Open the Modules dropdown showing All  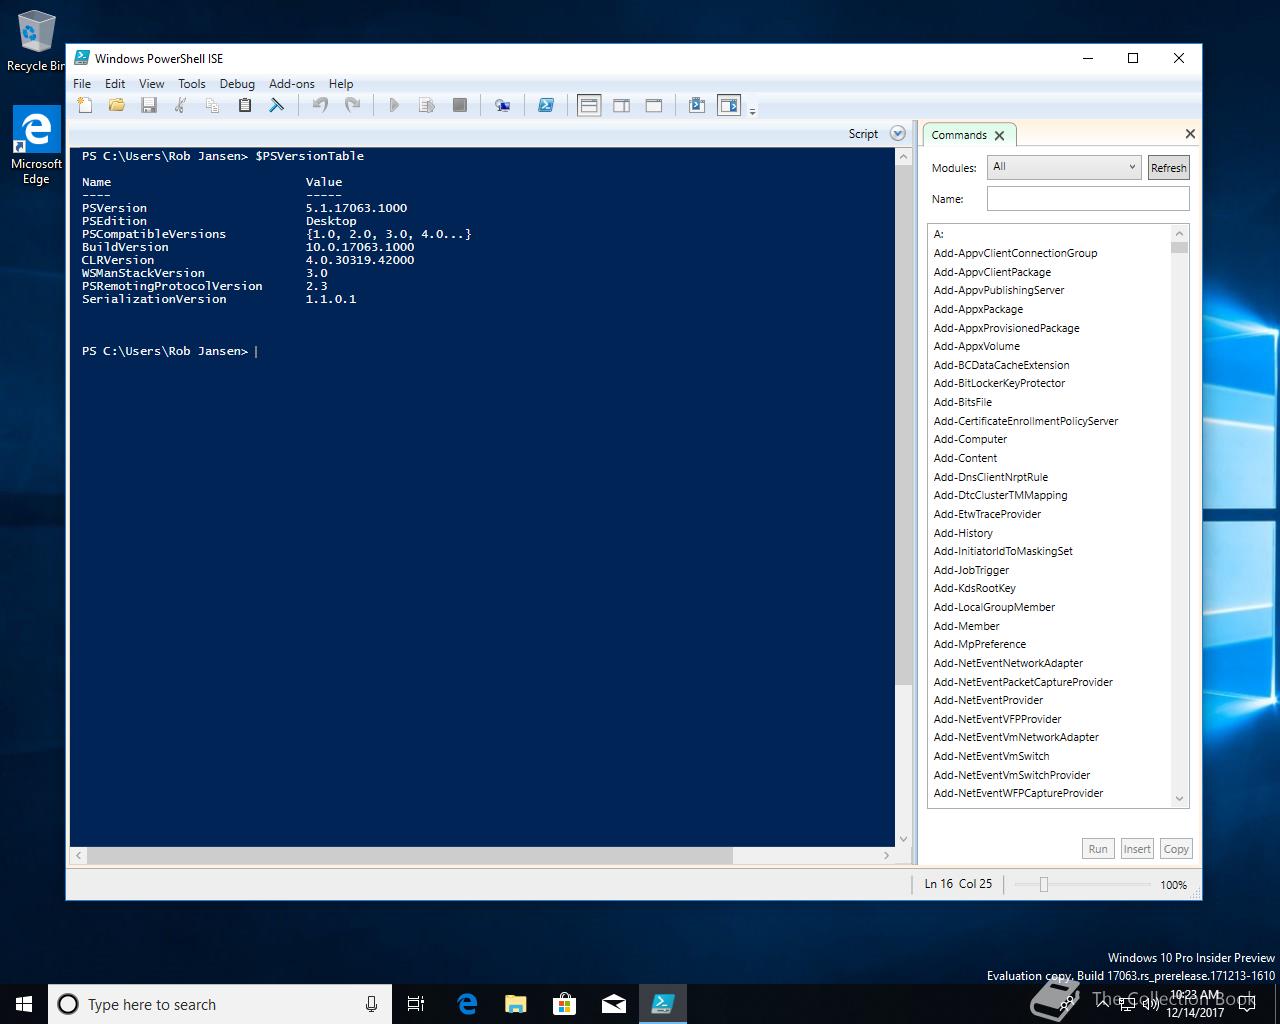[1064, 167]
